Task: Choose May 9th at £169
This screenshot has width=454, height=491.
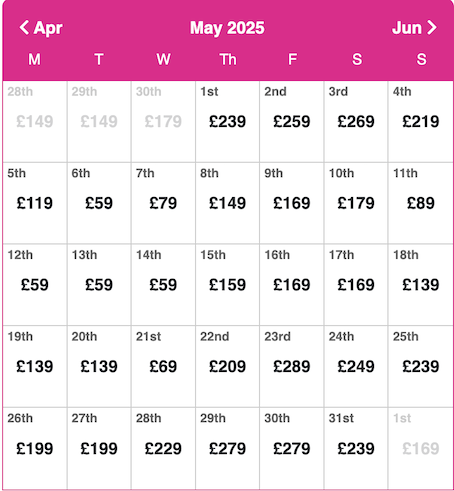Action: 292,203
